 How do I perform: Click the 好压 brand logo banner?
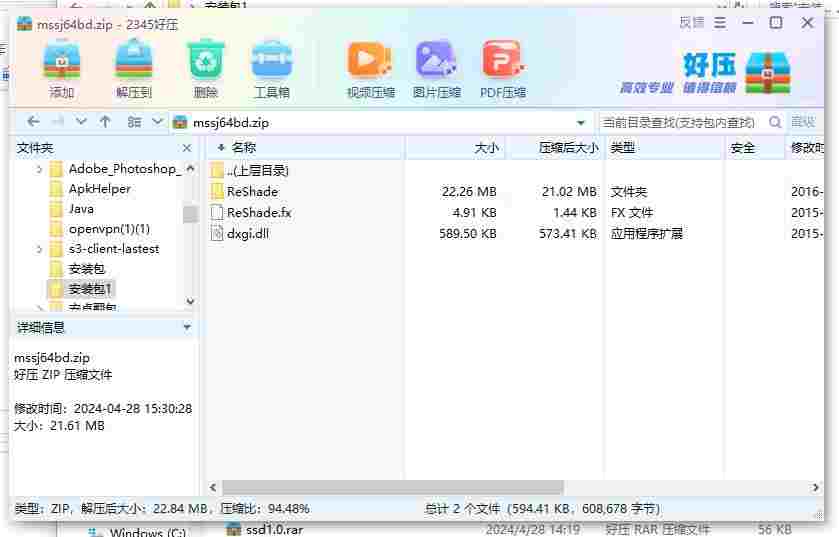click(706, 73)
